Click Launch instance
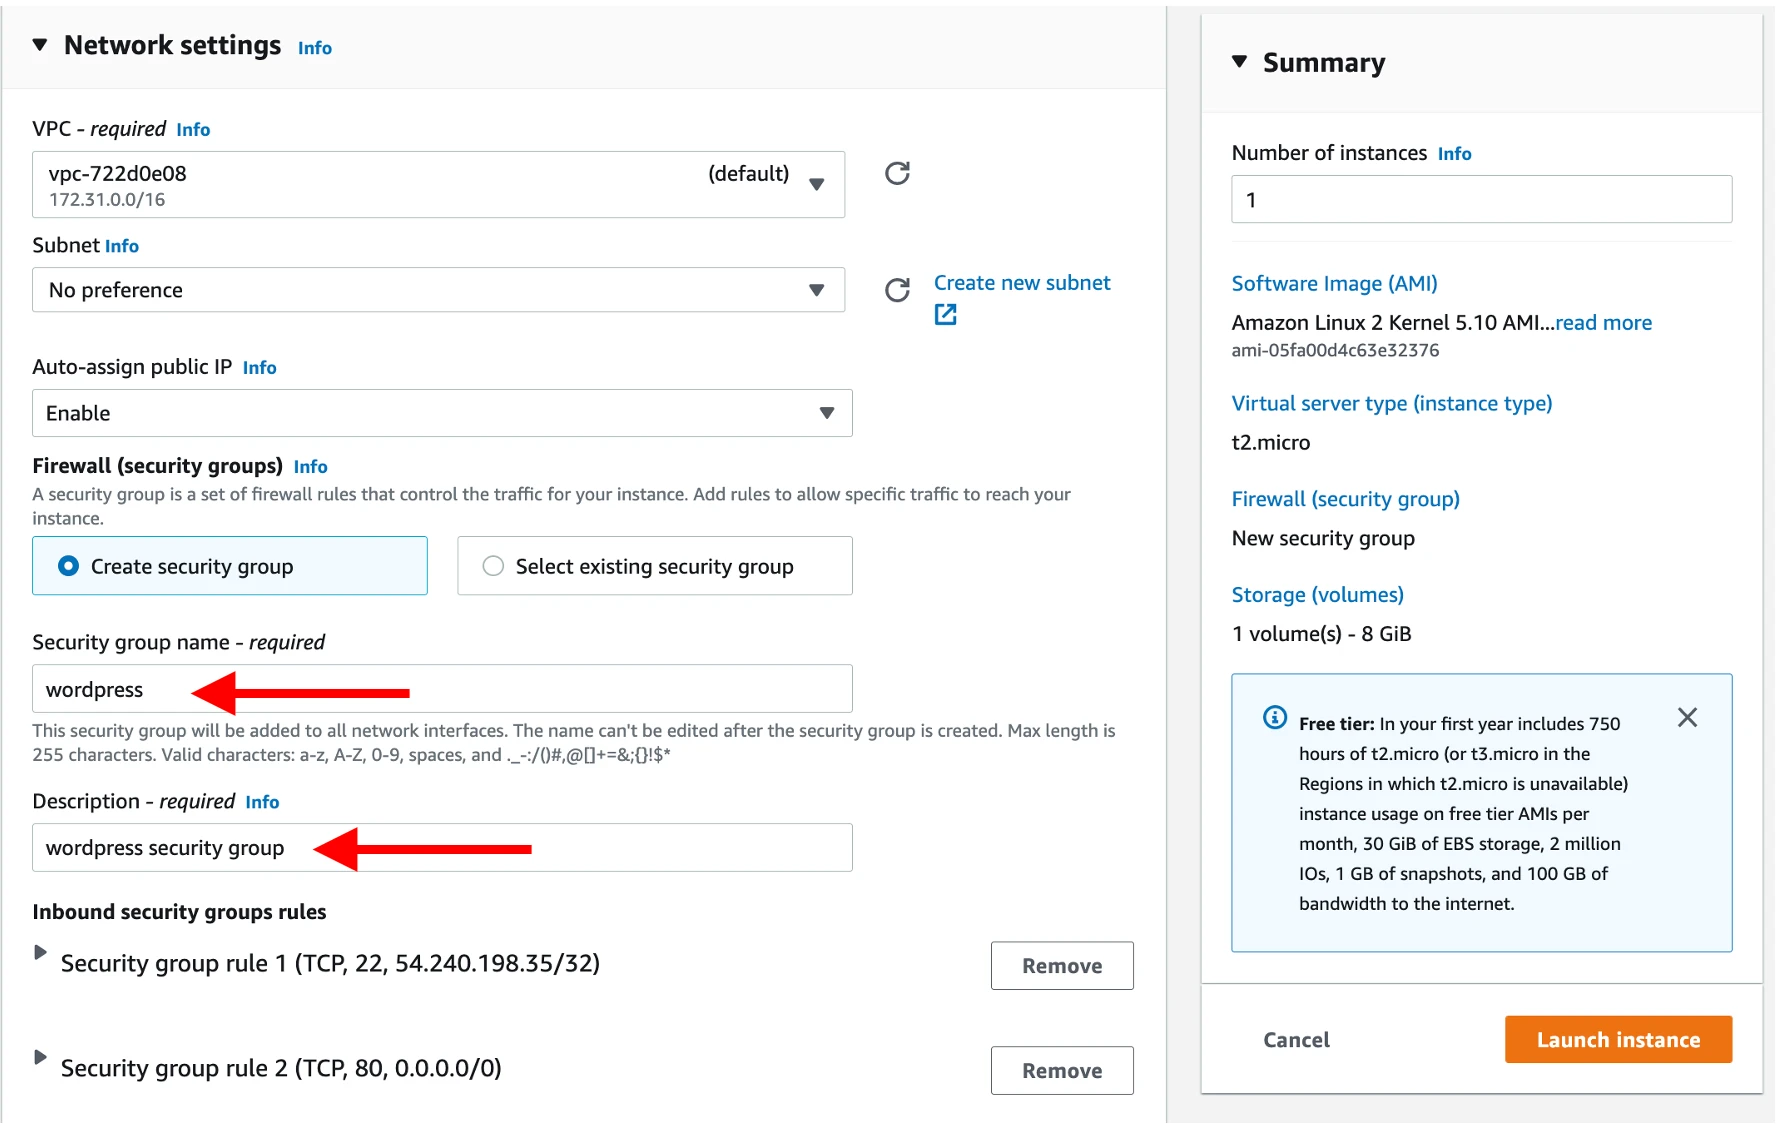This screenshot has width=1782, height=1132. 1618,1040
